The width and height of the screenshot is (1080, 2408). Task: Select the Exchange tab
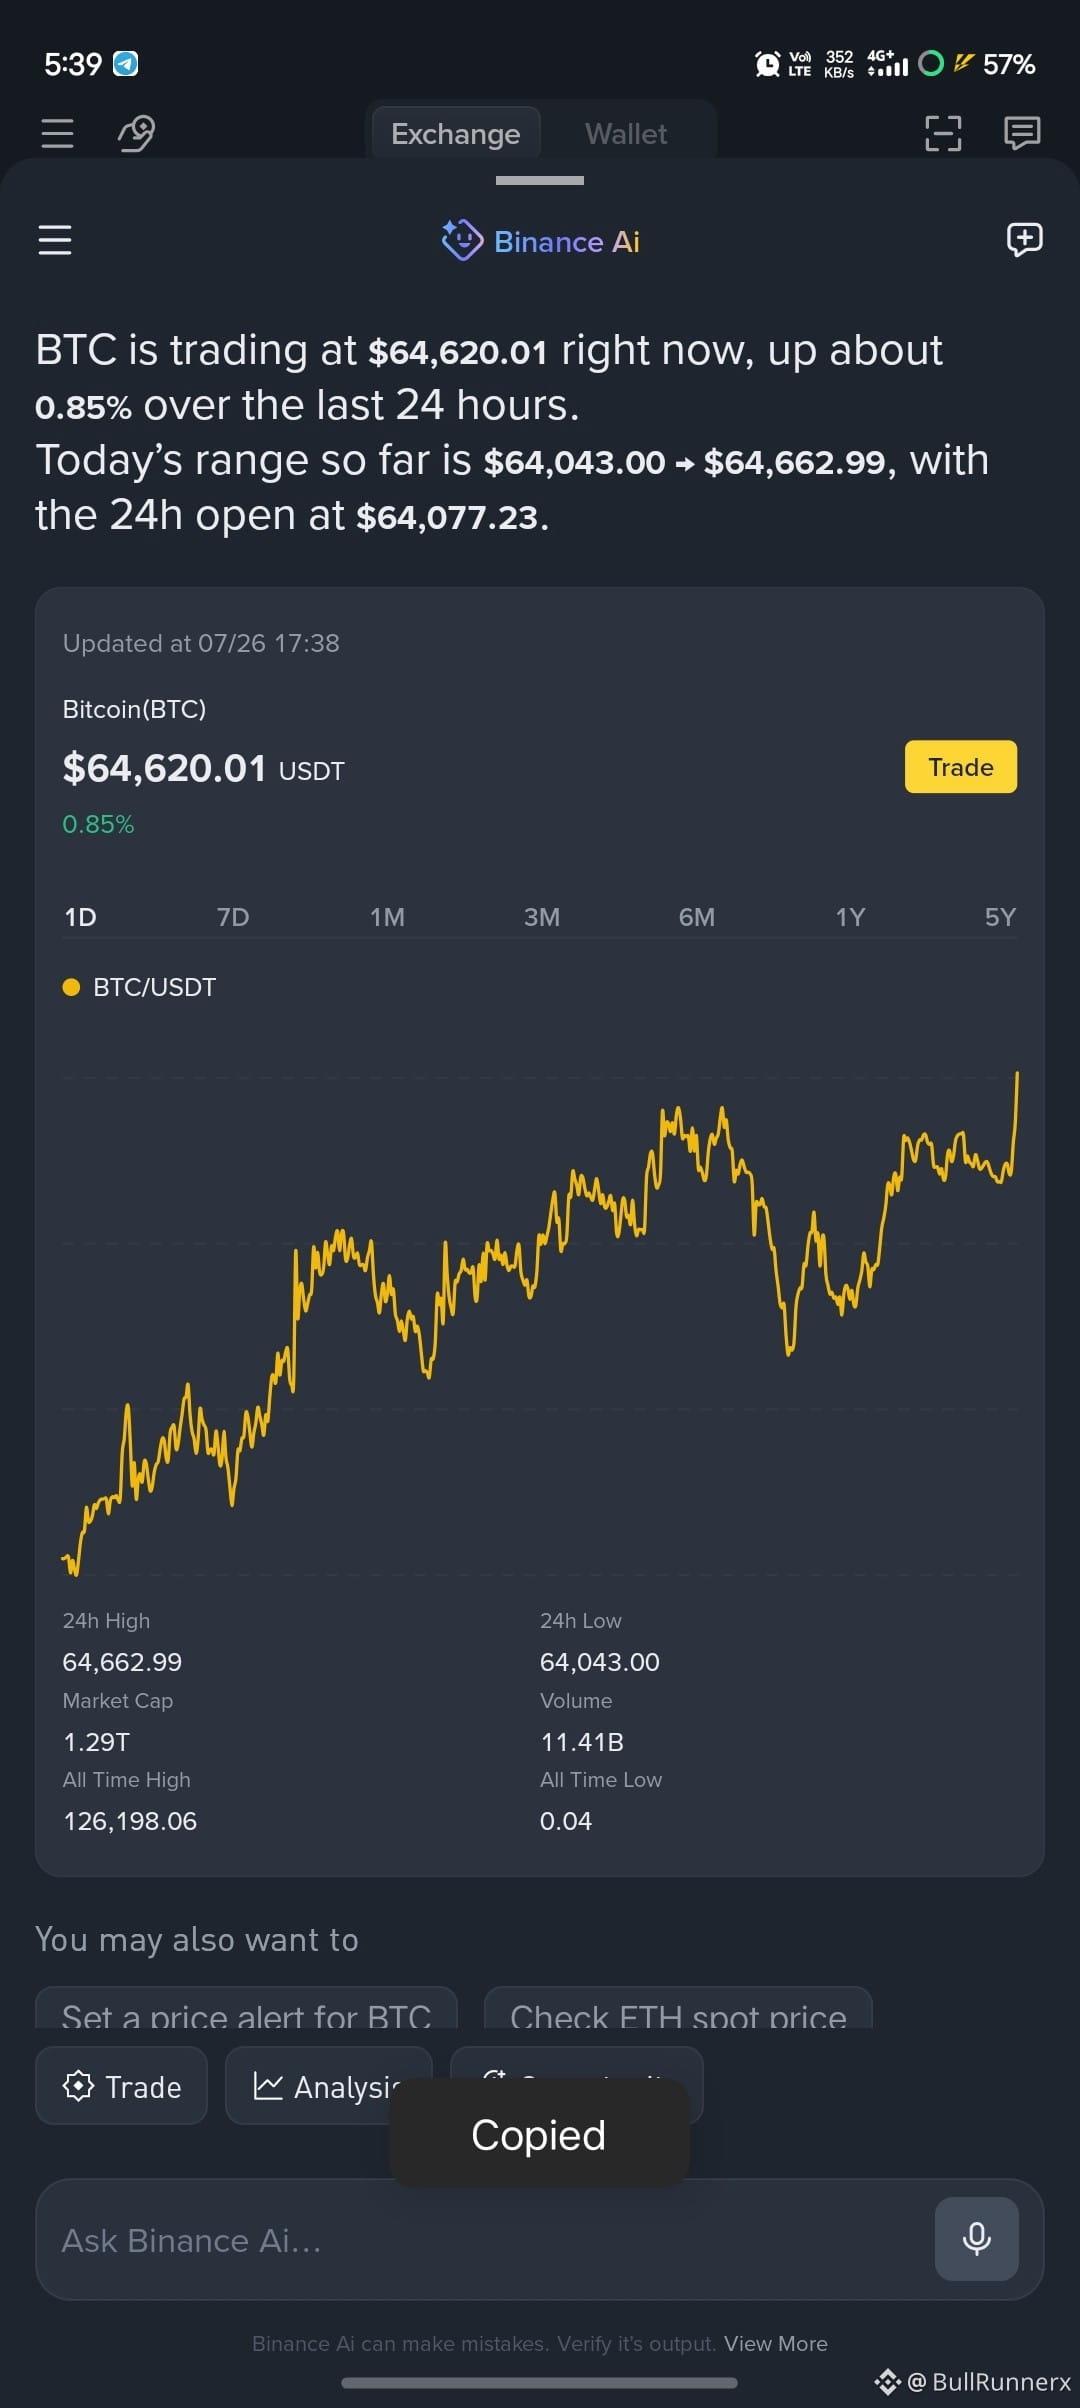[x=456, y=134]
